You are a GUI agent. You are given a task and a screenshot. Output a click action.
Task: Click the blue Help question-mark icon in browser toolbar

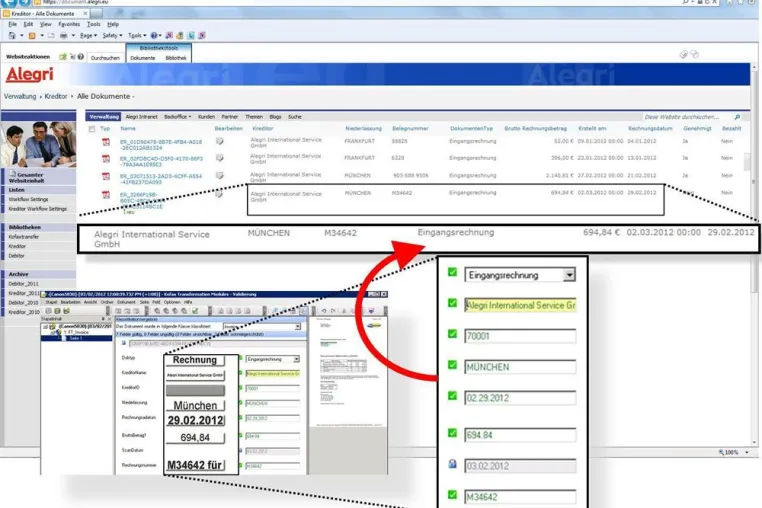click(x=154, y=35)
